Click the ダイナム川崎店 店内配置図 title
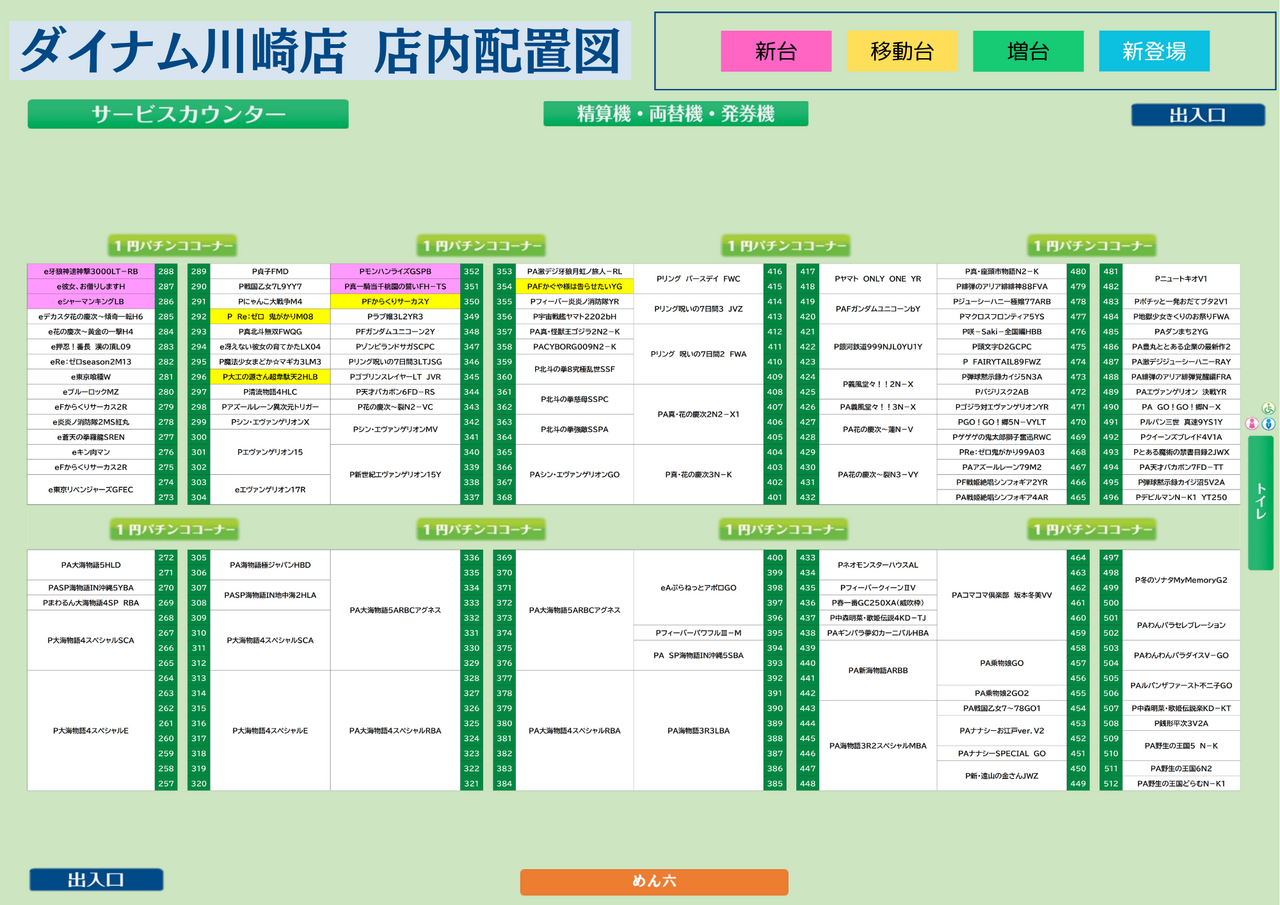The width and height of the screenshot is (1280, 905). pos(320,51)
